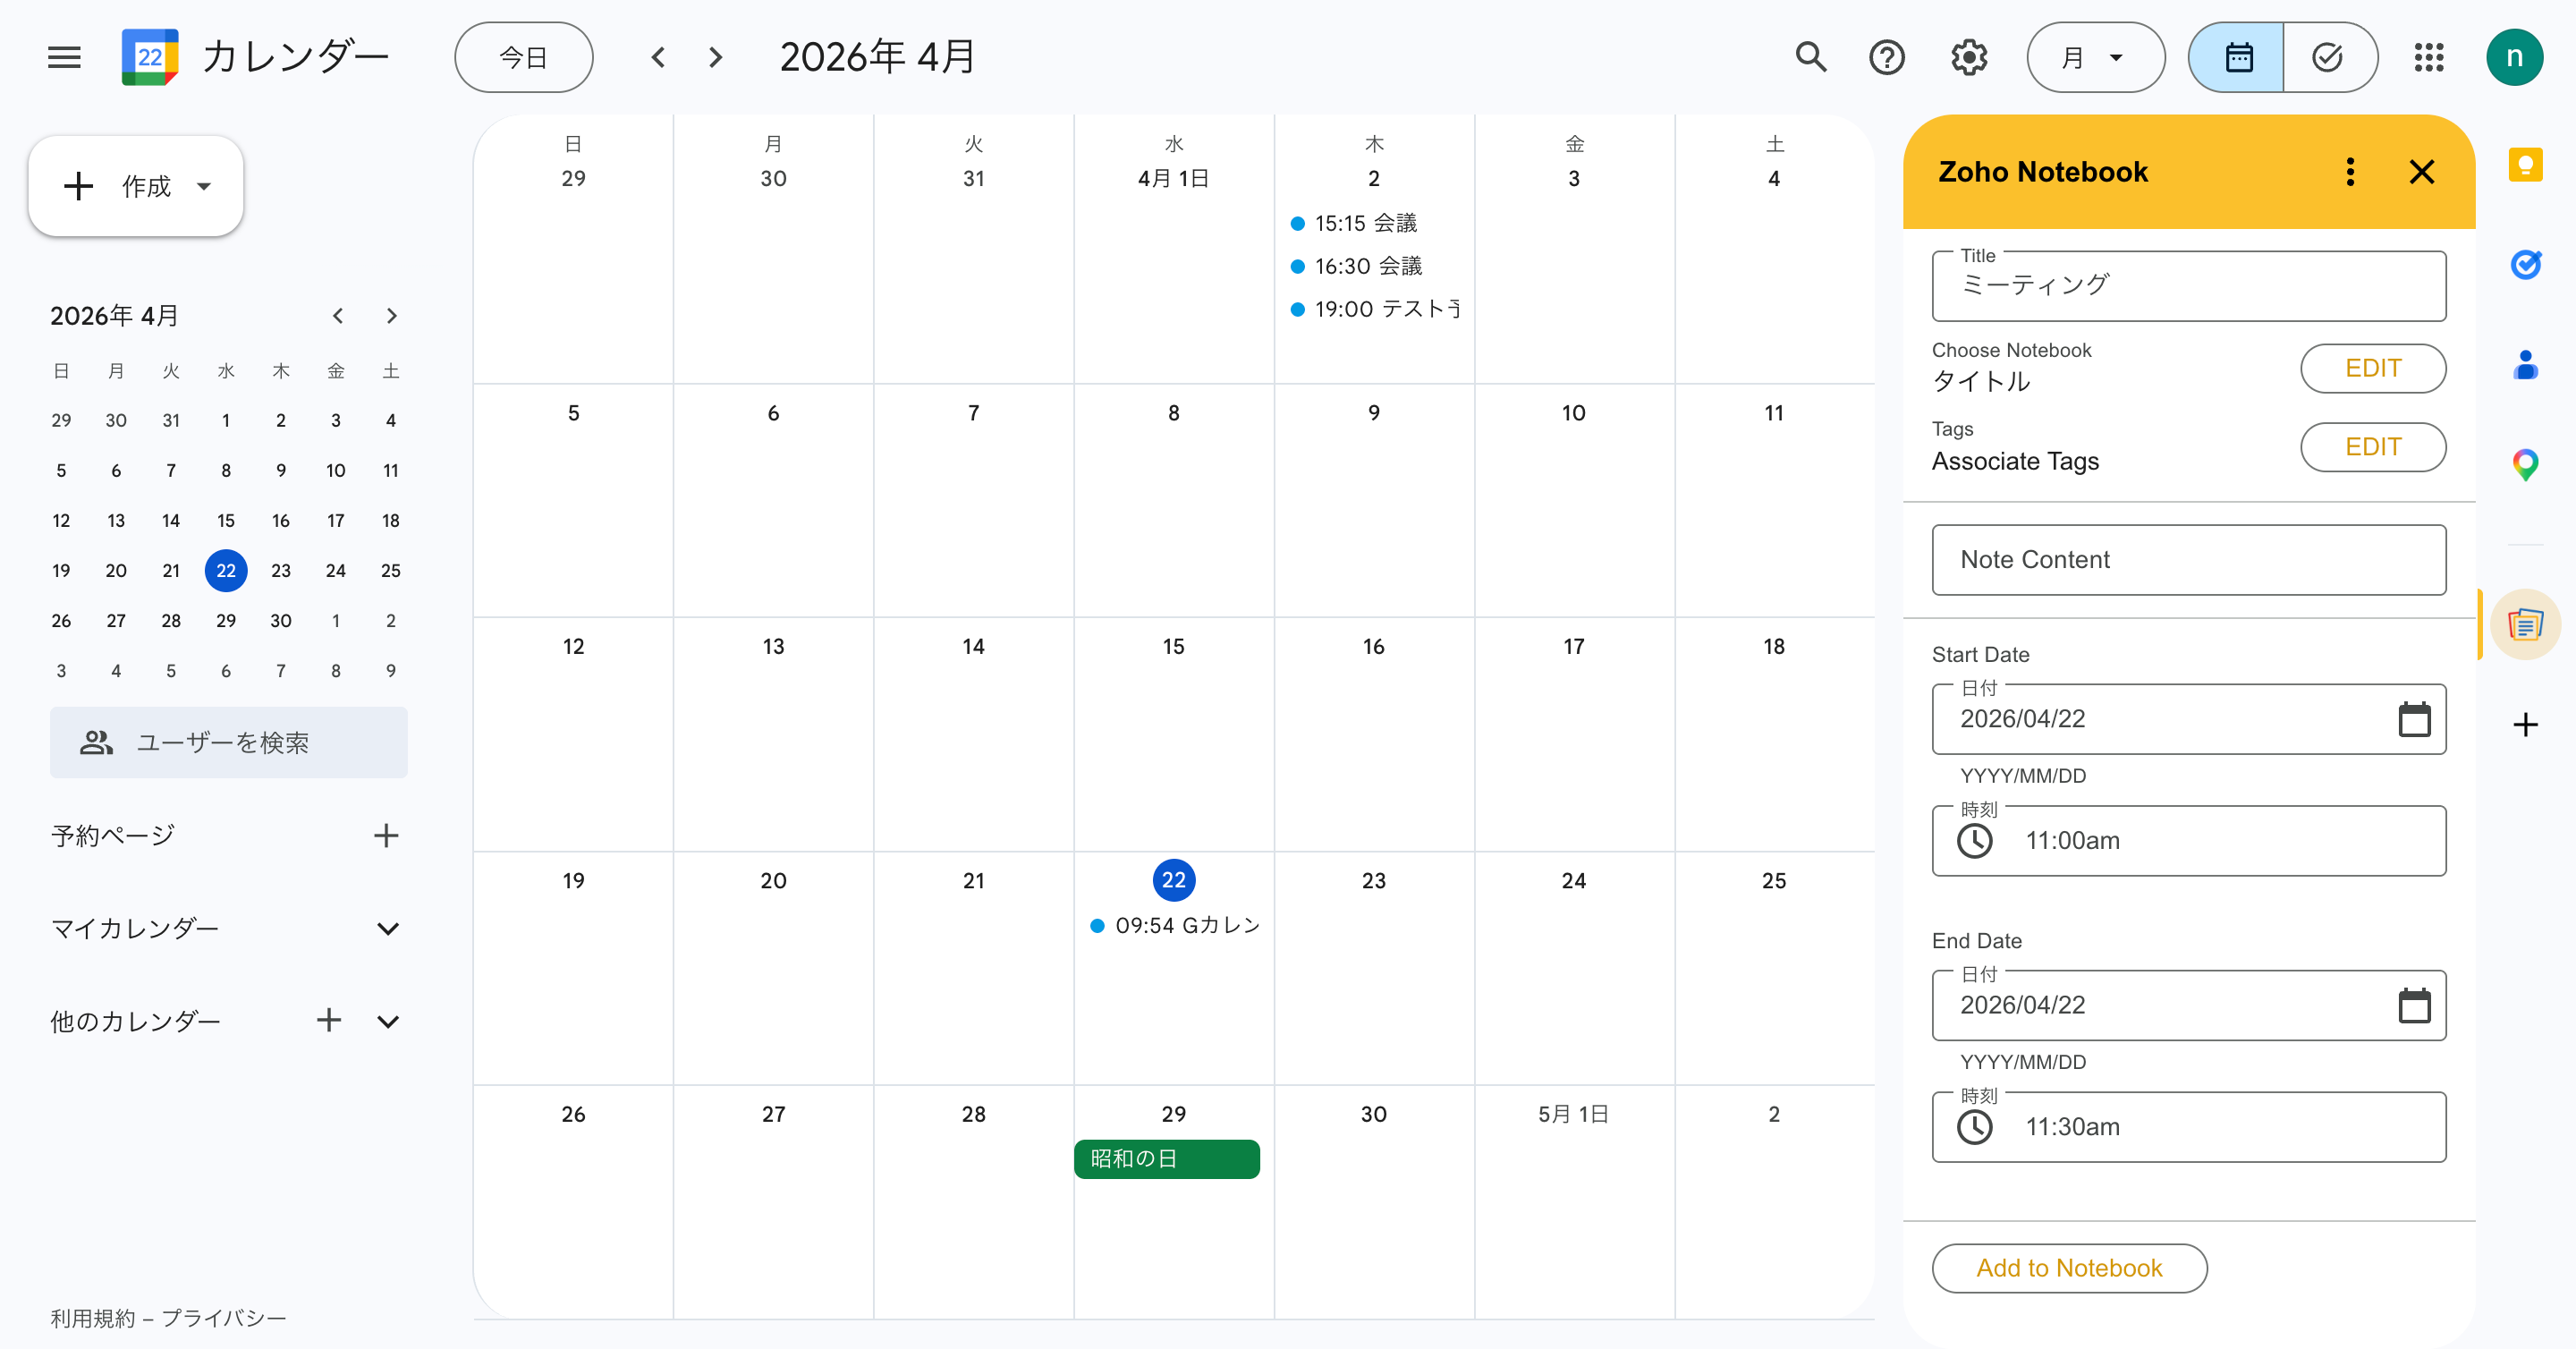The width and height of the screenshot is (2576, 1349).
Task: Click the 今日 today button
Action: (x=523, y=58)
